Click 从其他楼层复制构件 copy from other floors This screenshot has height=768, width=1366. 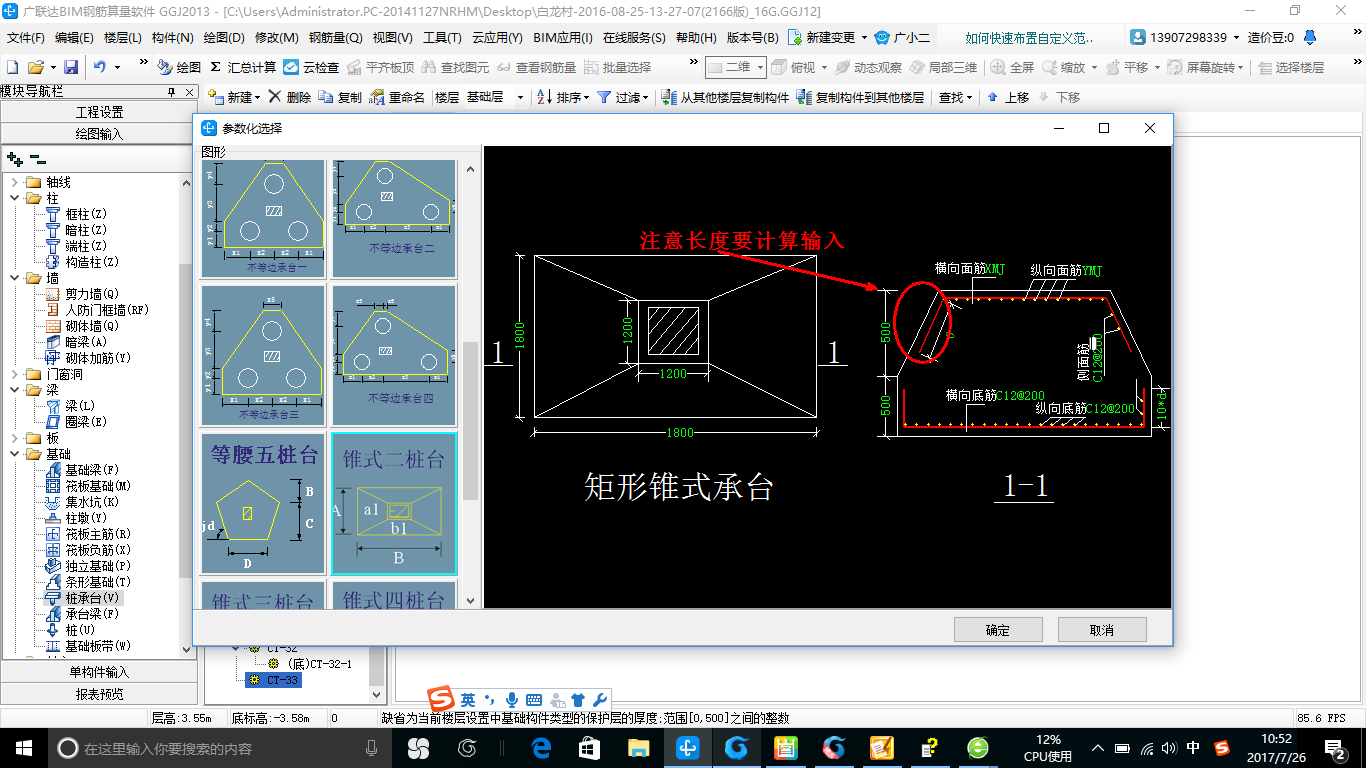tap(727, 97)
